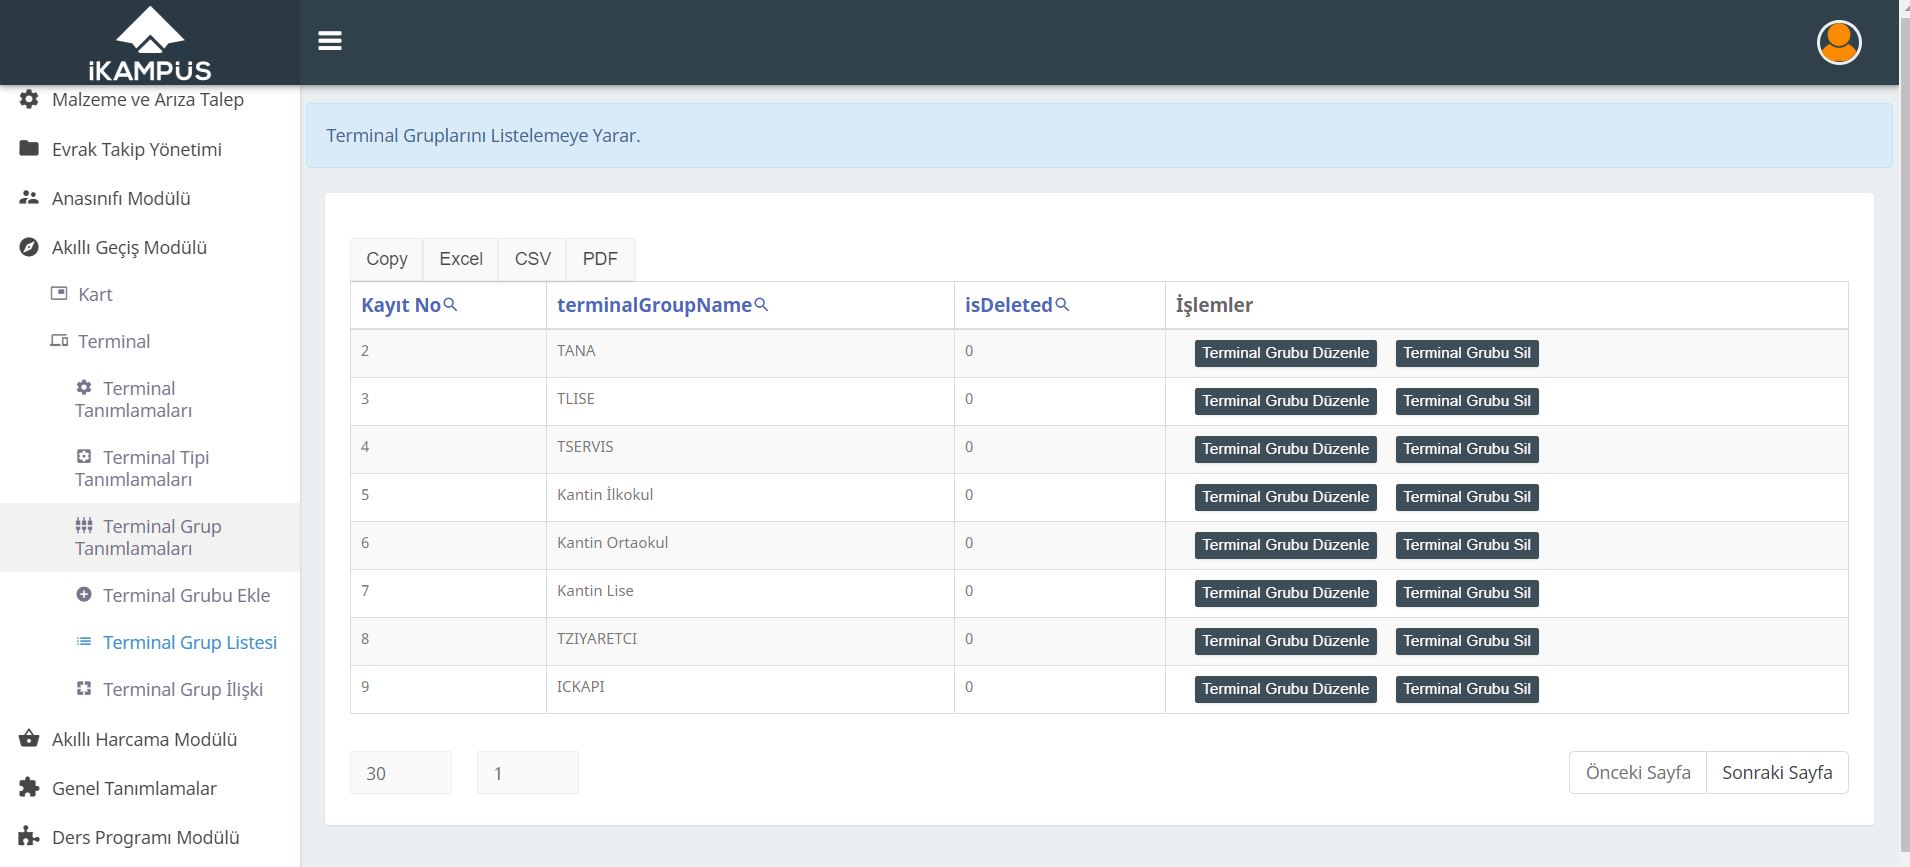The image size is (1910, 867).
Task: Click the icon beside Terminal Grup İlişki
Action: coord(84,688)
